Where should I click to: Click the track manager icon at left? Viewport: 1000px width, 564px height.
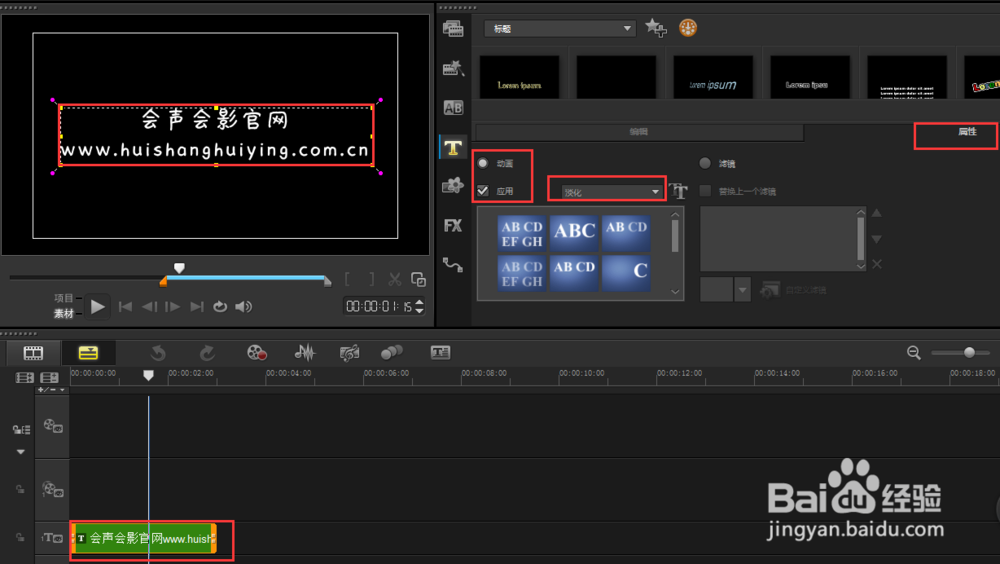21,430
